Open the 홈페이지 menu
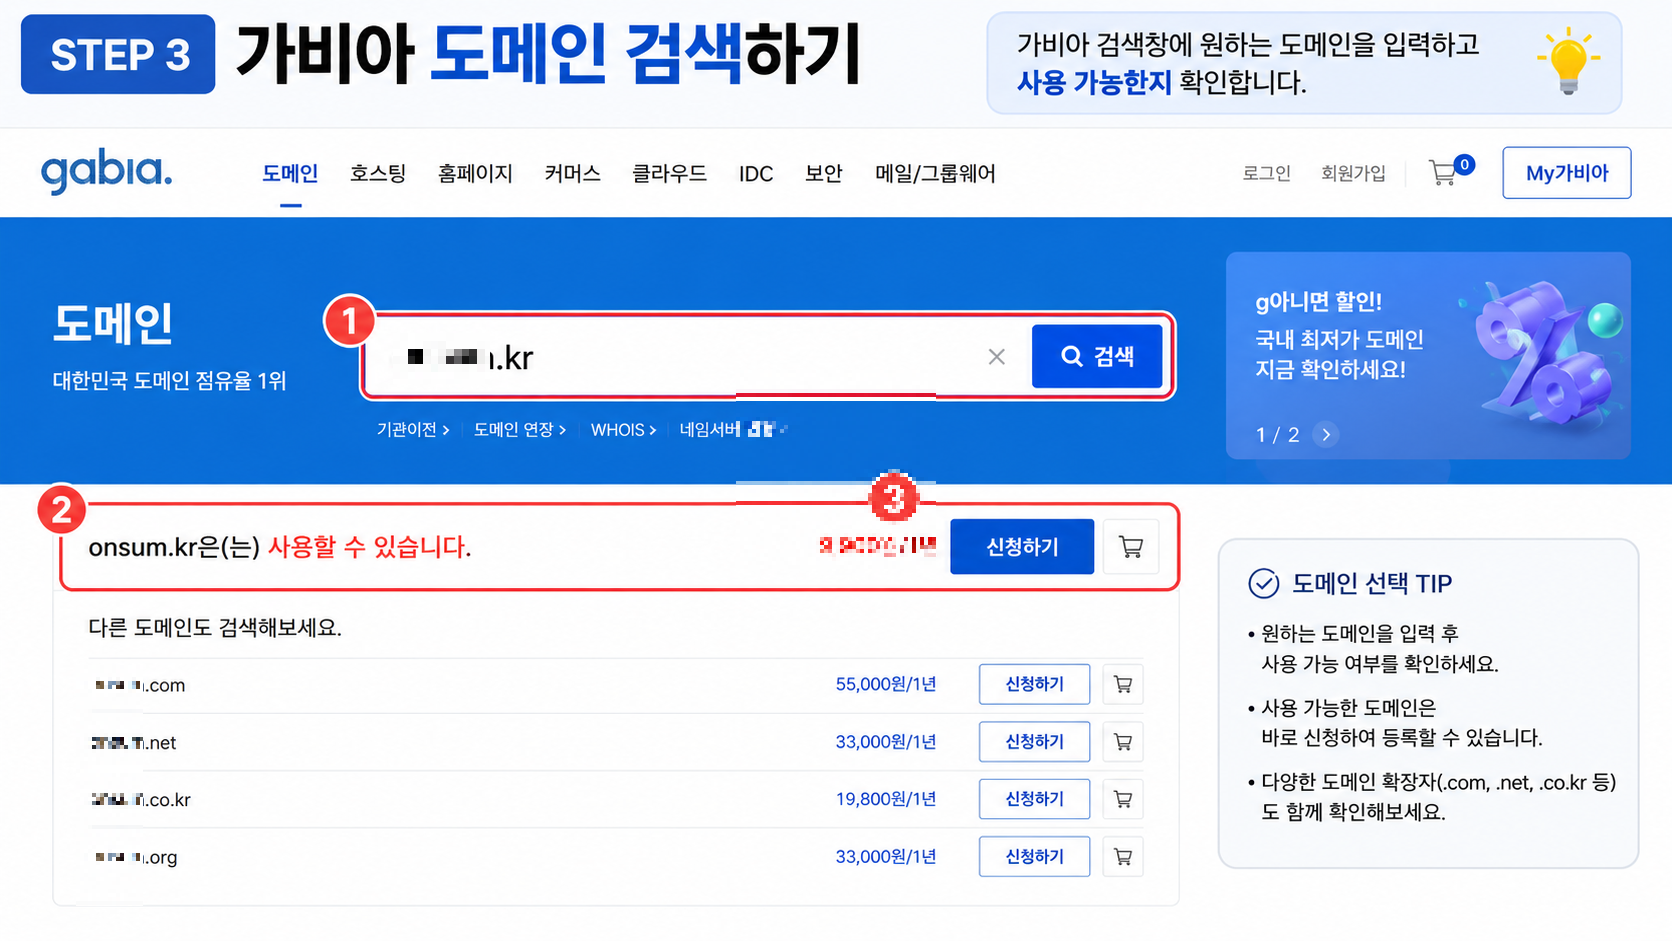This screenshot has width=1672, height=941. click(x=475, y=174)
